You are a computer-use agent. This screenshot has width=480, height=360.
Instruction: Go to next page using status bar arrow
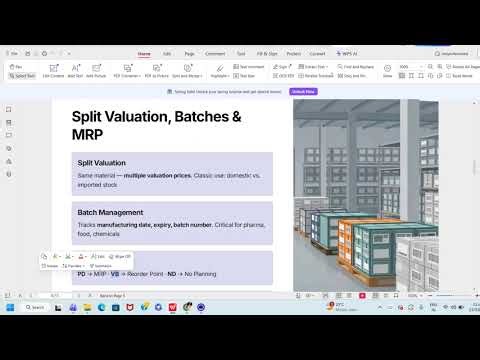tap(79, 296)
